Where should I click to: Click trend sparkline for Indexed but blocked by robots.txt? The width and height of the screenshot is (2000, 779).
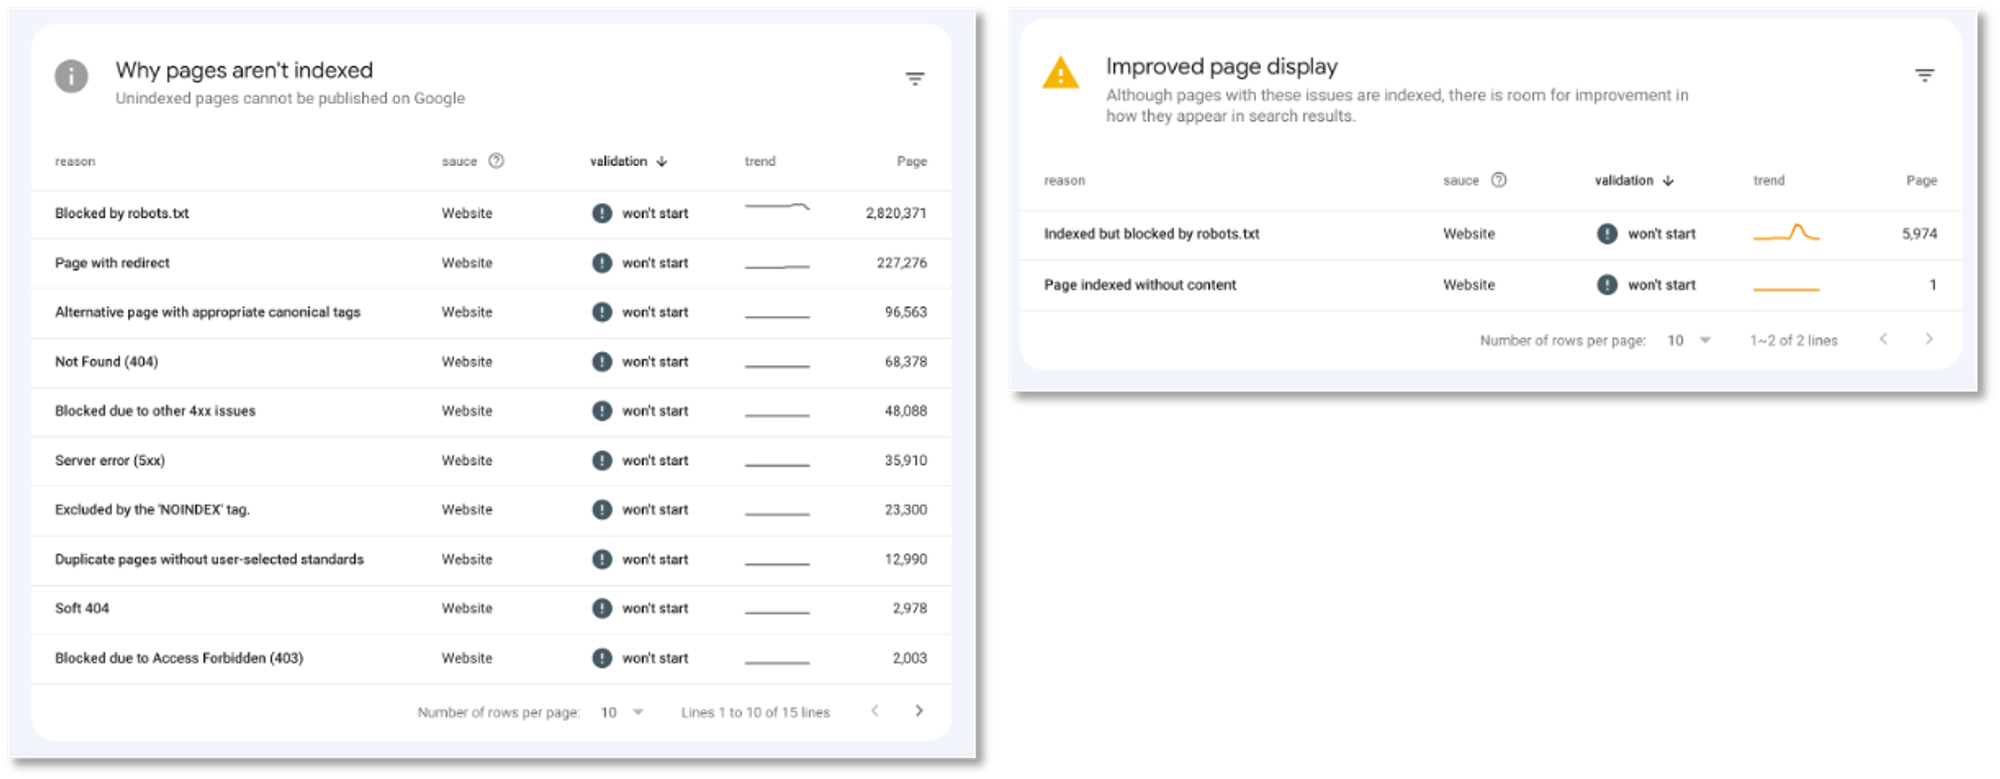coord(1786,233)
